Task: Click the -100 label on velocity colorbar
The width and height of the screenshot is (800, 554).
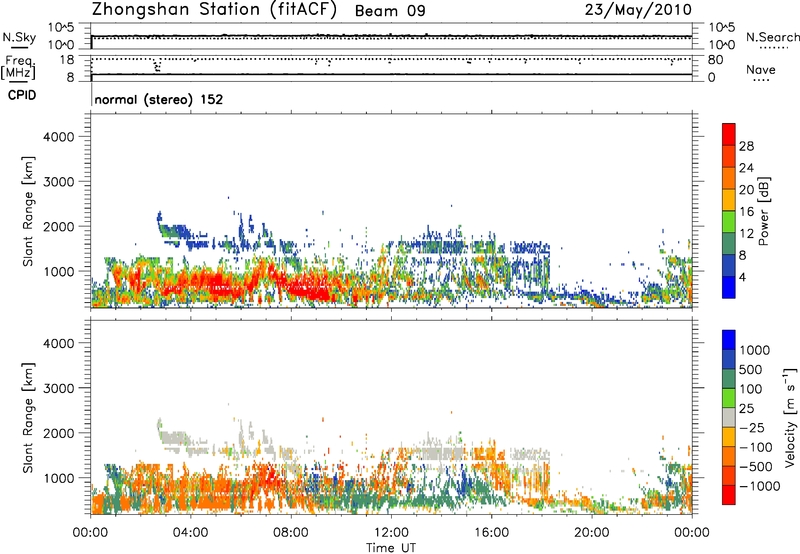Action: (755, 447)
